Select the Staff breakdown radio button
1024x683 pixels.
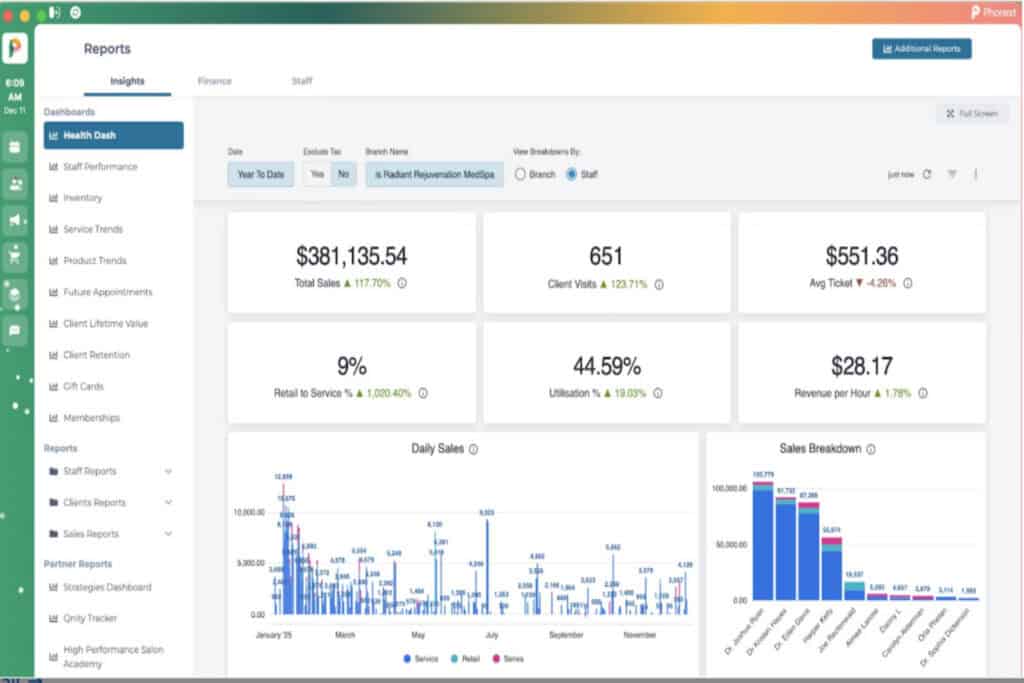pyautogui.click(x=572, y=174)
